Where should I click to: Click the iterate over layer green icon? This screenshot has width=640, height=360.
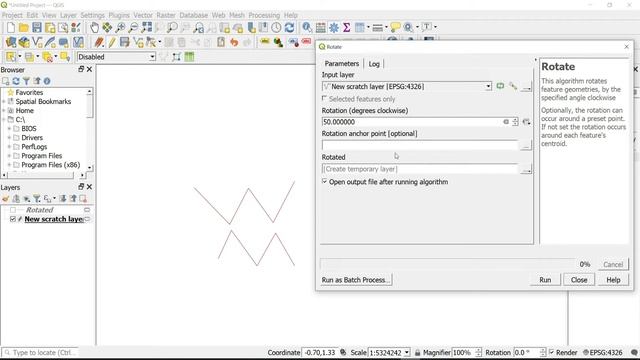pos(500,86)
